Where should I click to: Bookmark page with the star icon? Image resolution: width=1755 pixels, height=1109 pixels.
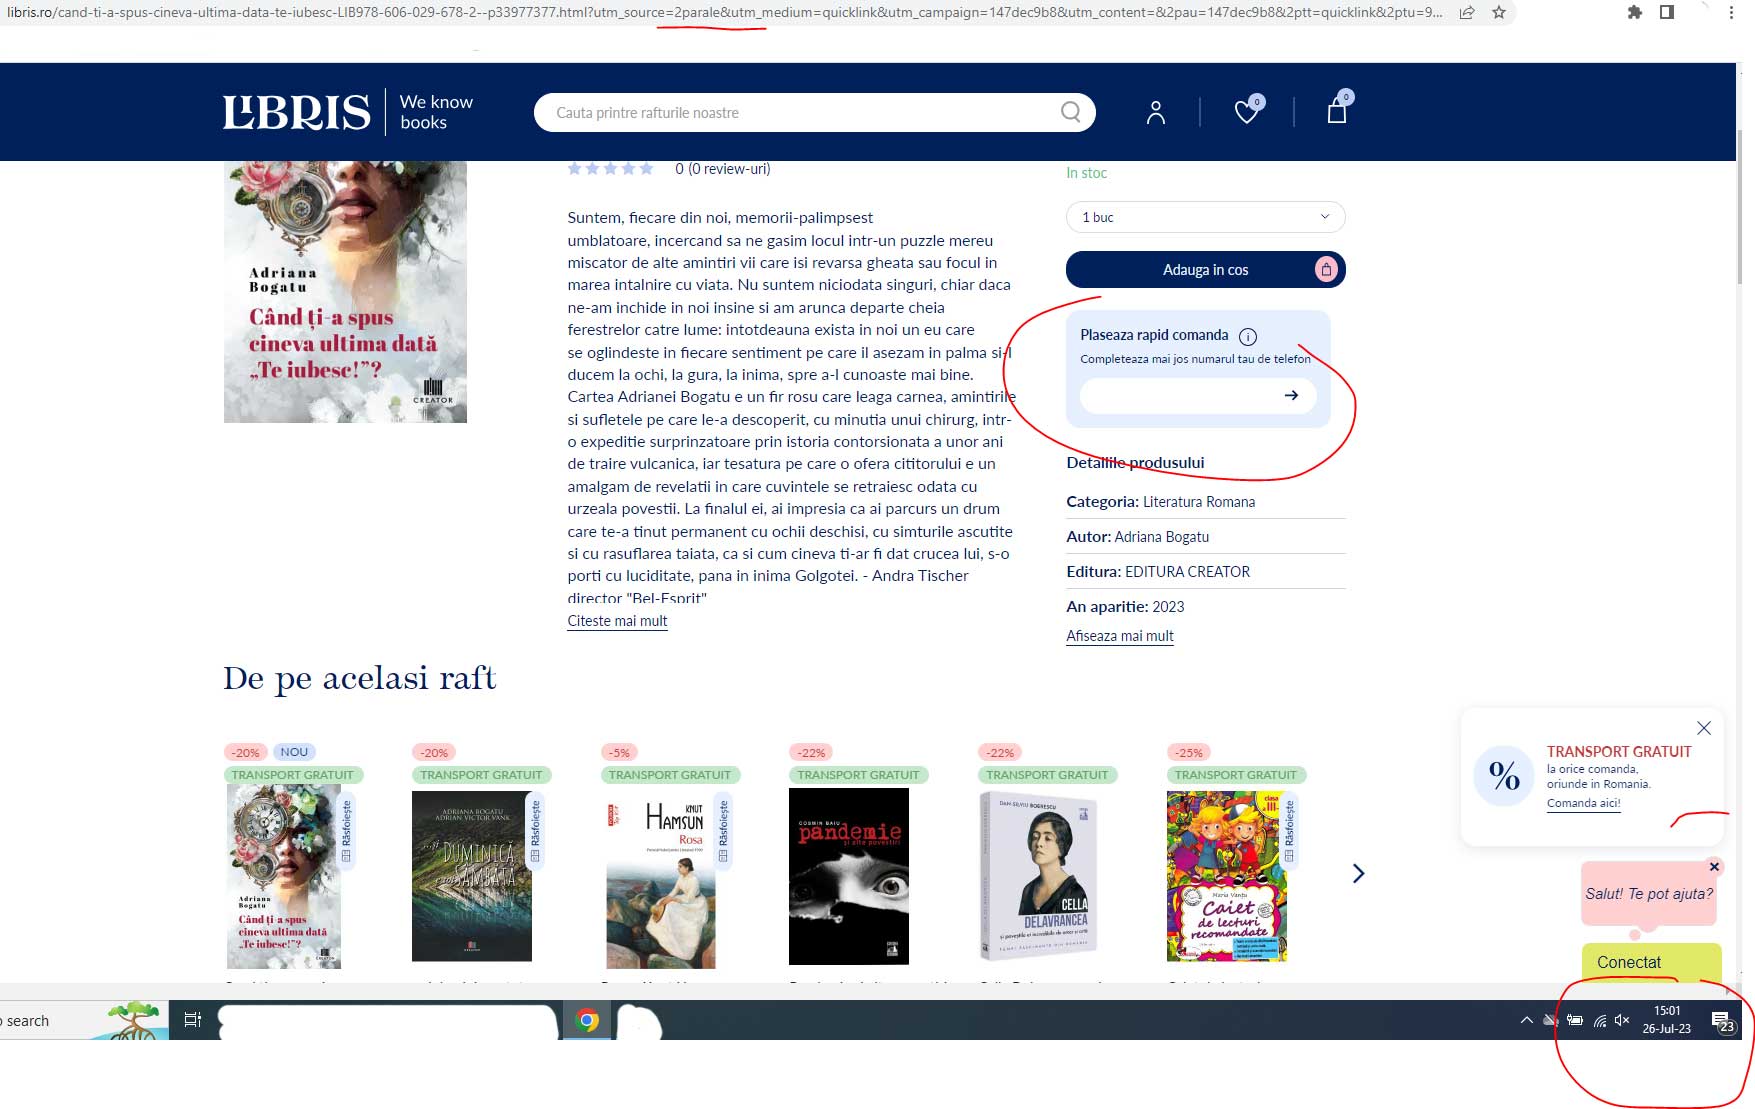tap(1498, 13)
